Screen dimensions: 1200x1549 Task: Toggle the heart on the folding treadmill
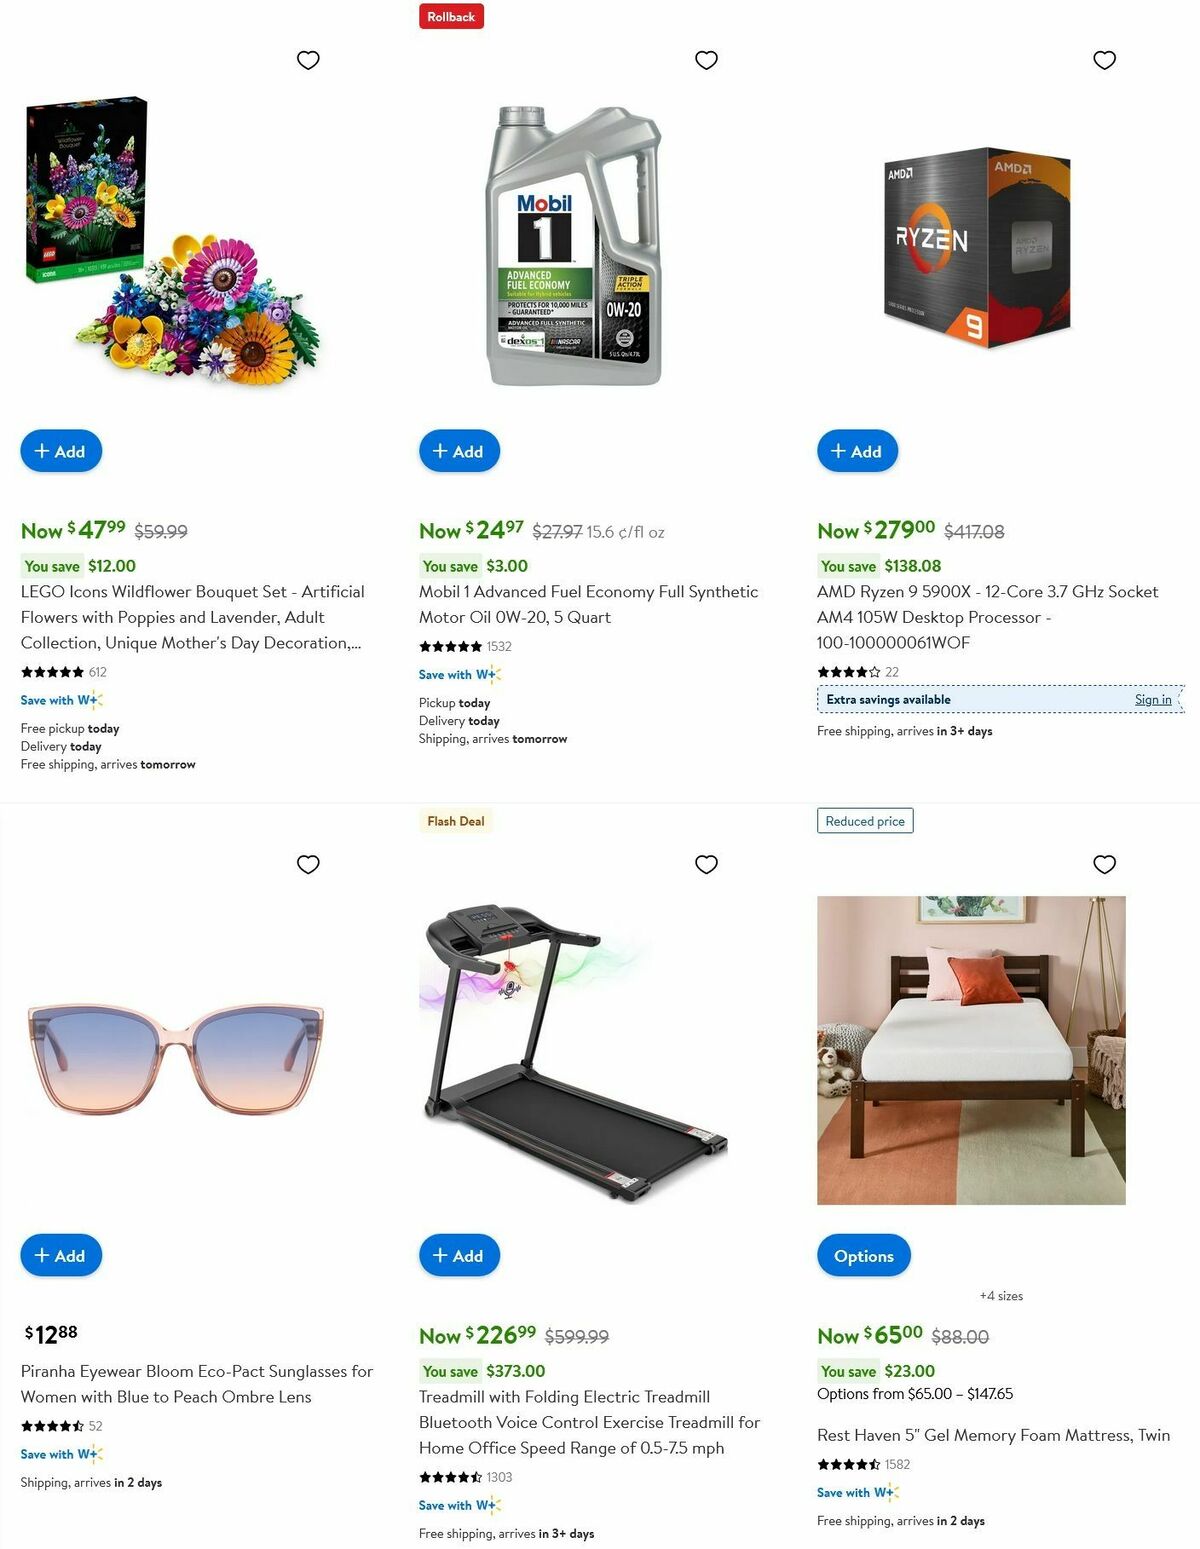[706, 864]
